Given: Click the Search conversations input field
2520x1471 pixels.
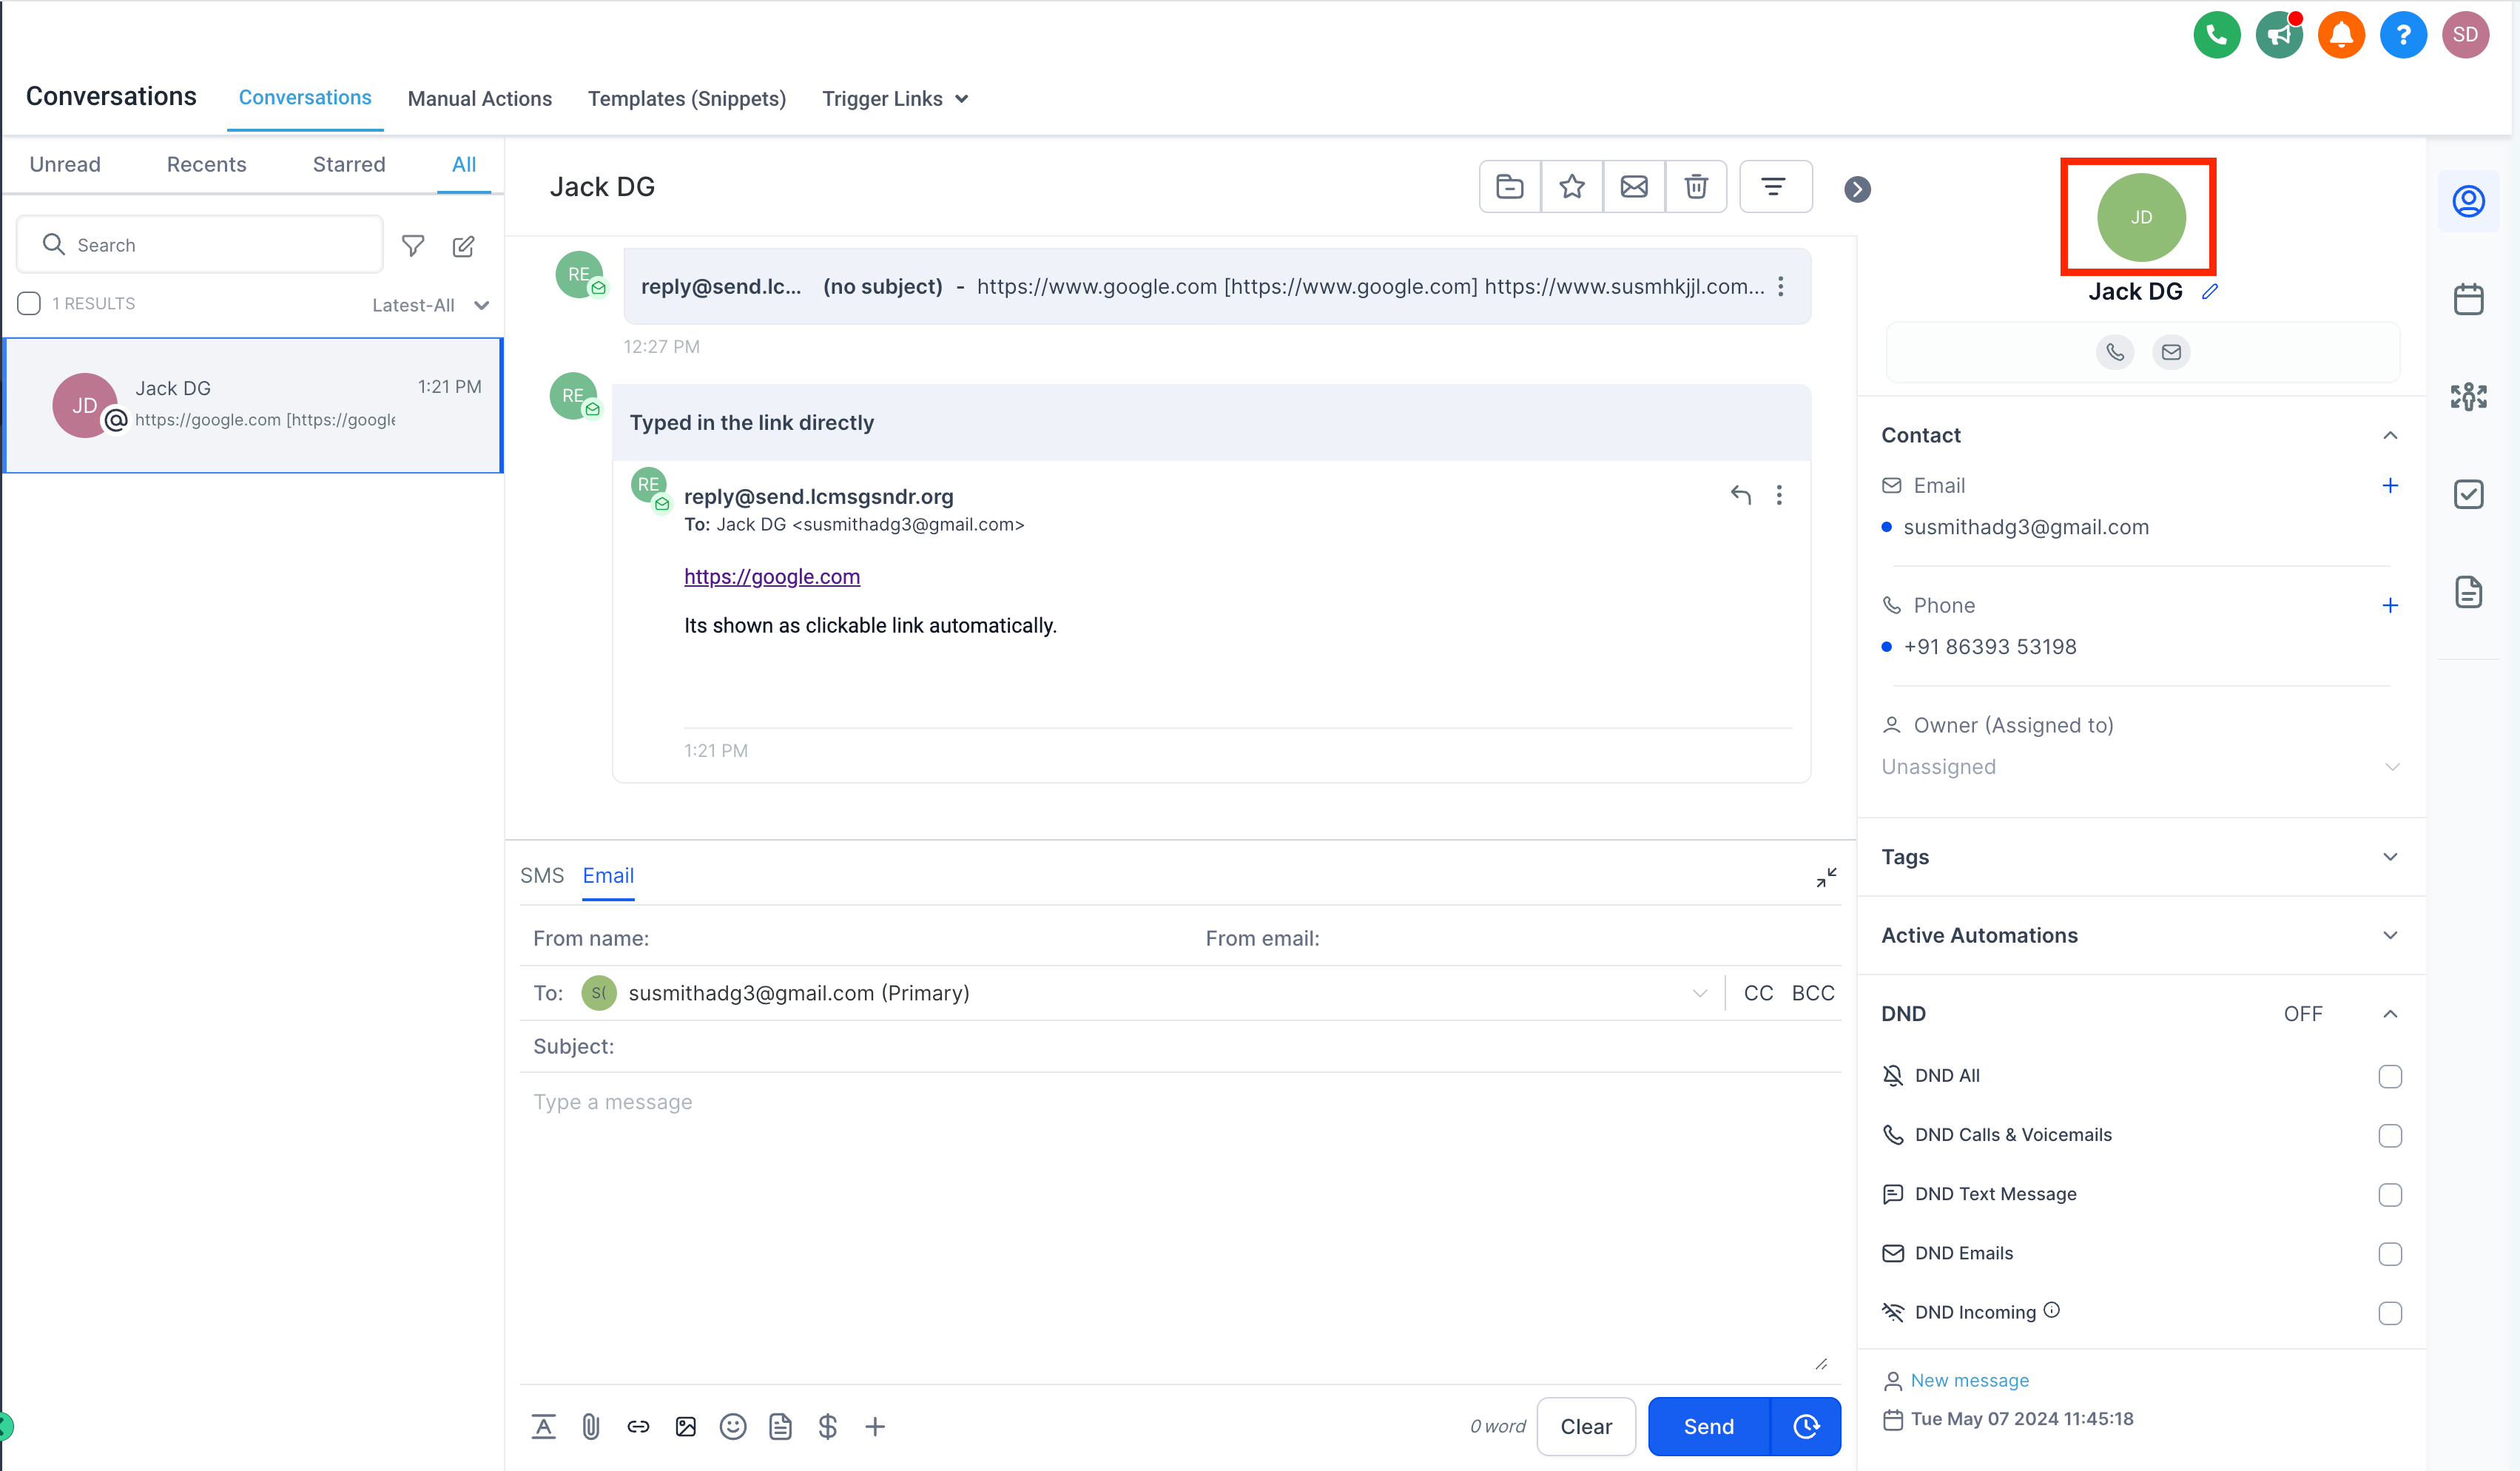Looking at the screenshot, I should pos(220,245).
